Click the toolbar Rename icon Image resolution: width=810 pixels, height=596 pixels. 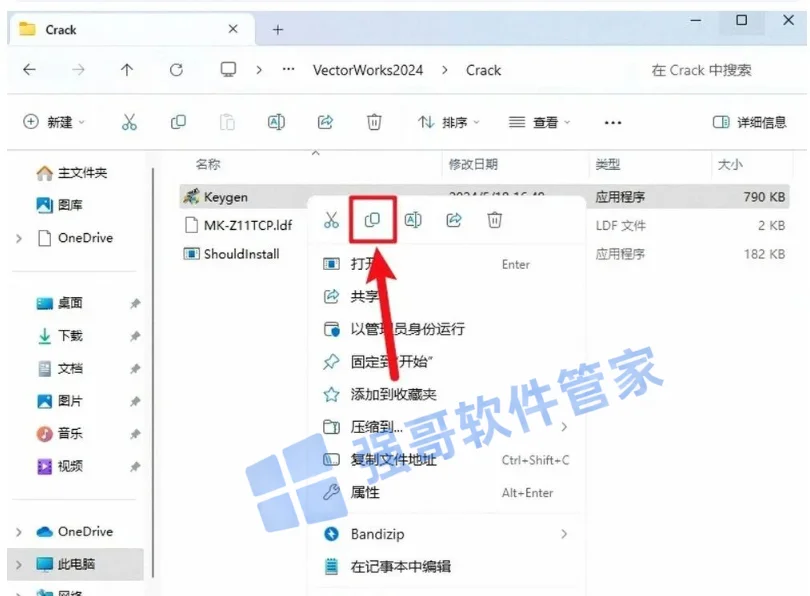(276, 122)
